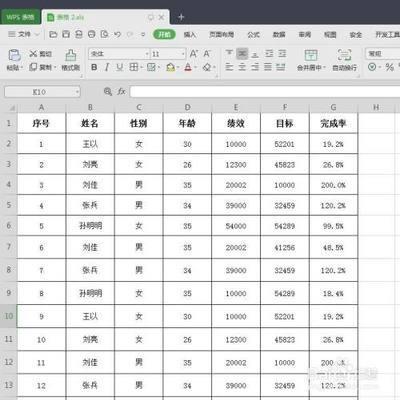Decrease indent in the alignment group
Image resolution: width=400 pixels, height=400 pixels.
(x=269, y=53)
